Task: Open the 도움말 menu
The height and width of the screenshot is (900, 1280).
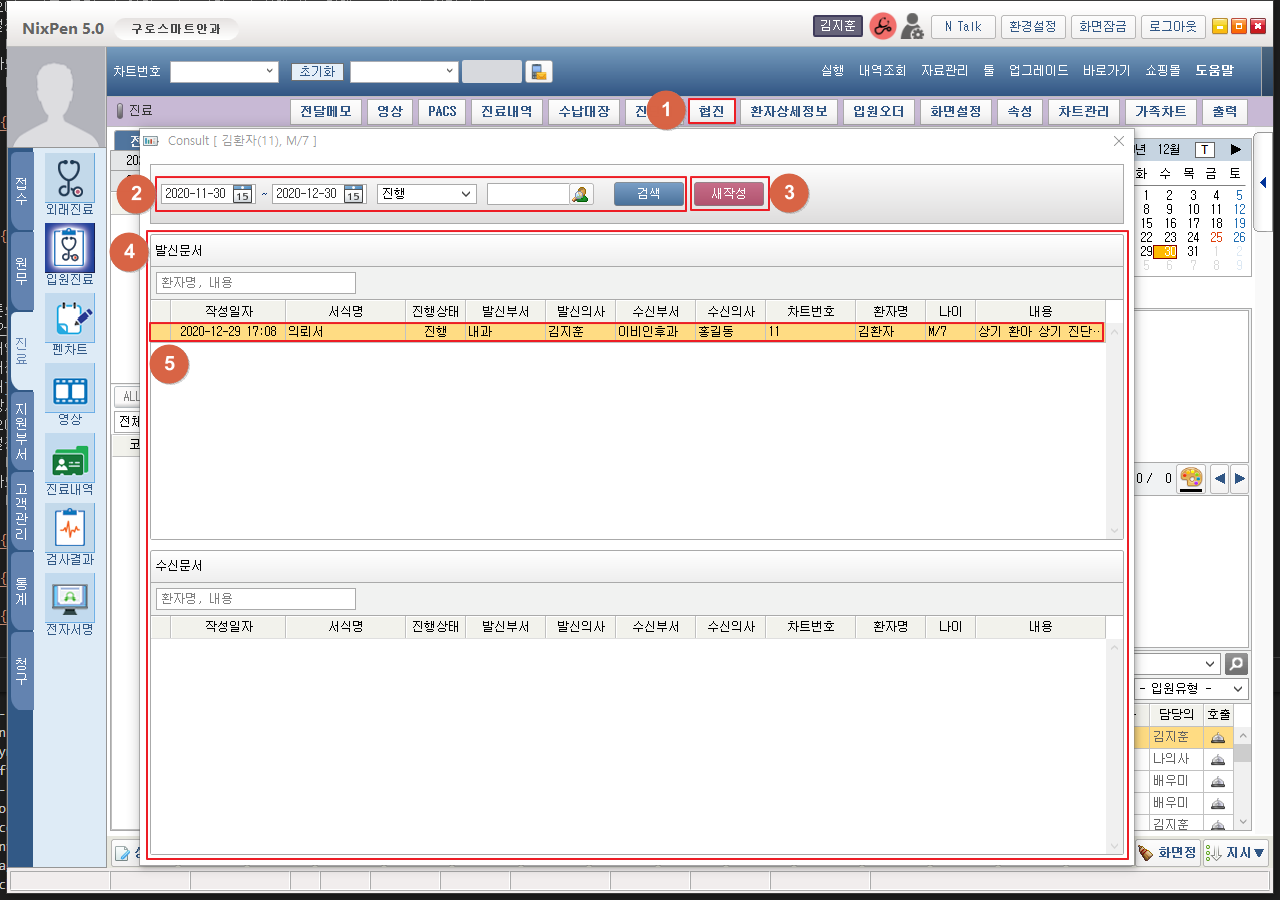Action: [1214, 71]
